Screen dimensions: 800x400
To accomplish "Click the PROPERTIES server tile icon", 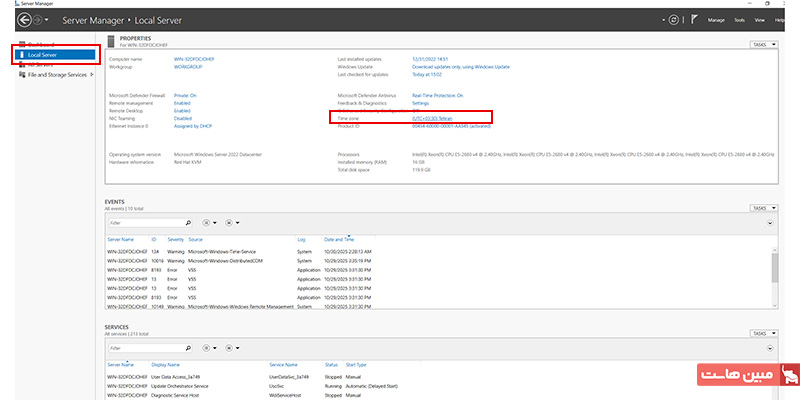I will 111,42.
